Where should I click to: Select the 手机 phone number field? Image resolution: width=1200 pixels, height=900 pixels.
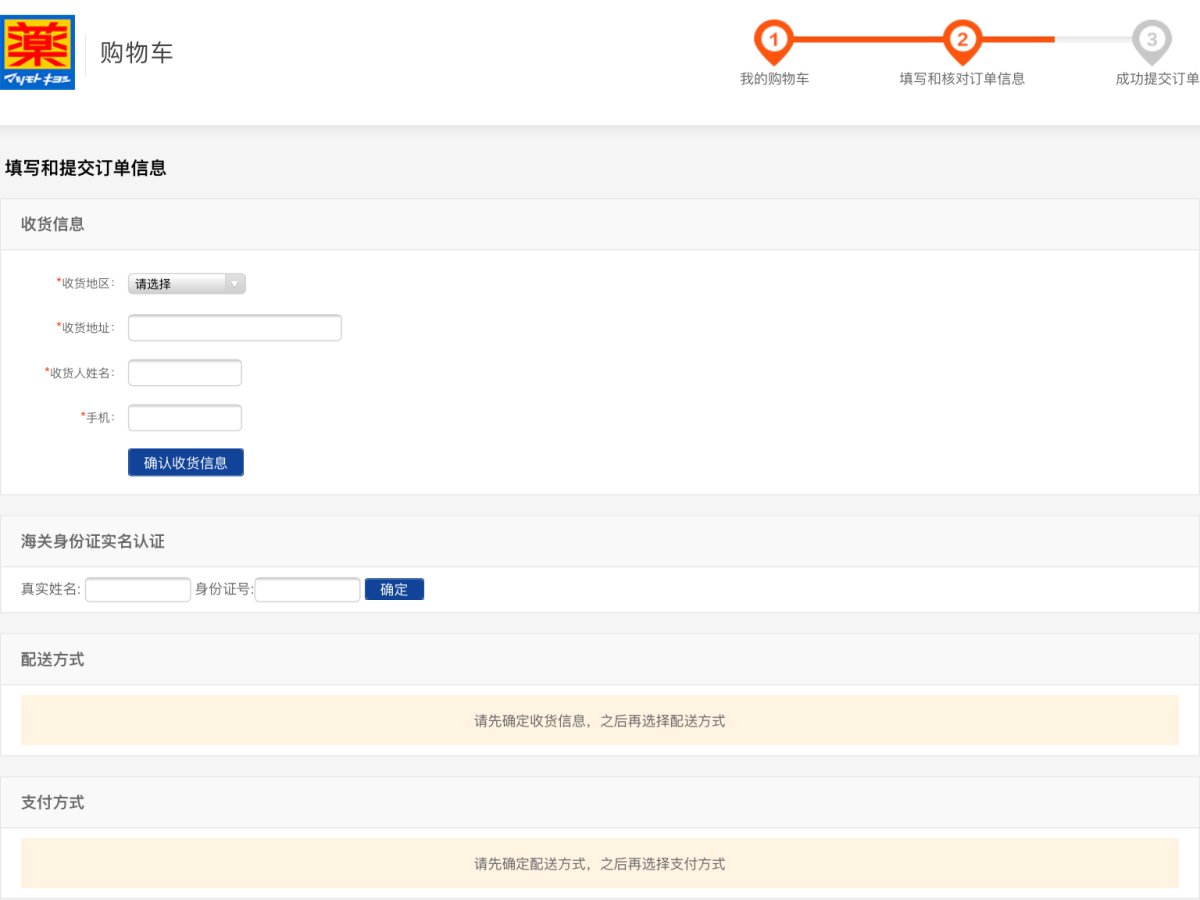click(185, 418)
